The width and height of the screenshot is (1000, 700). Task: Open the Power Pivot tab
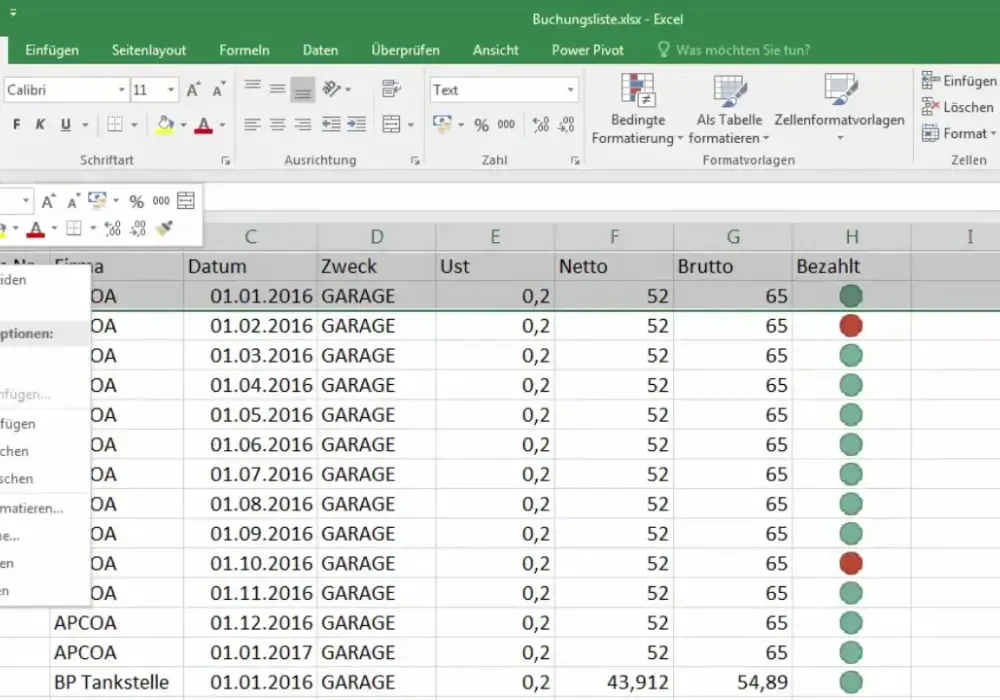[x=587, y=50]
